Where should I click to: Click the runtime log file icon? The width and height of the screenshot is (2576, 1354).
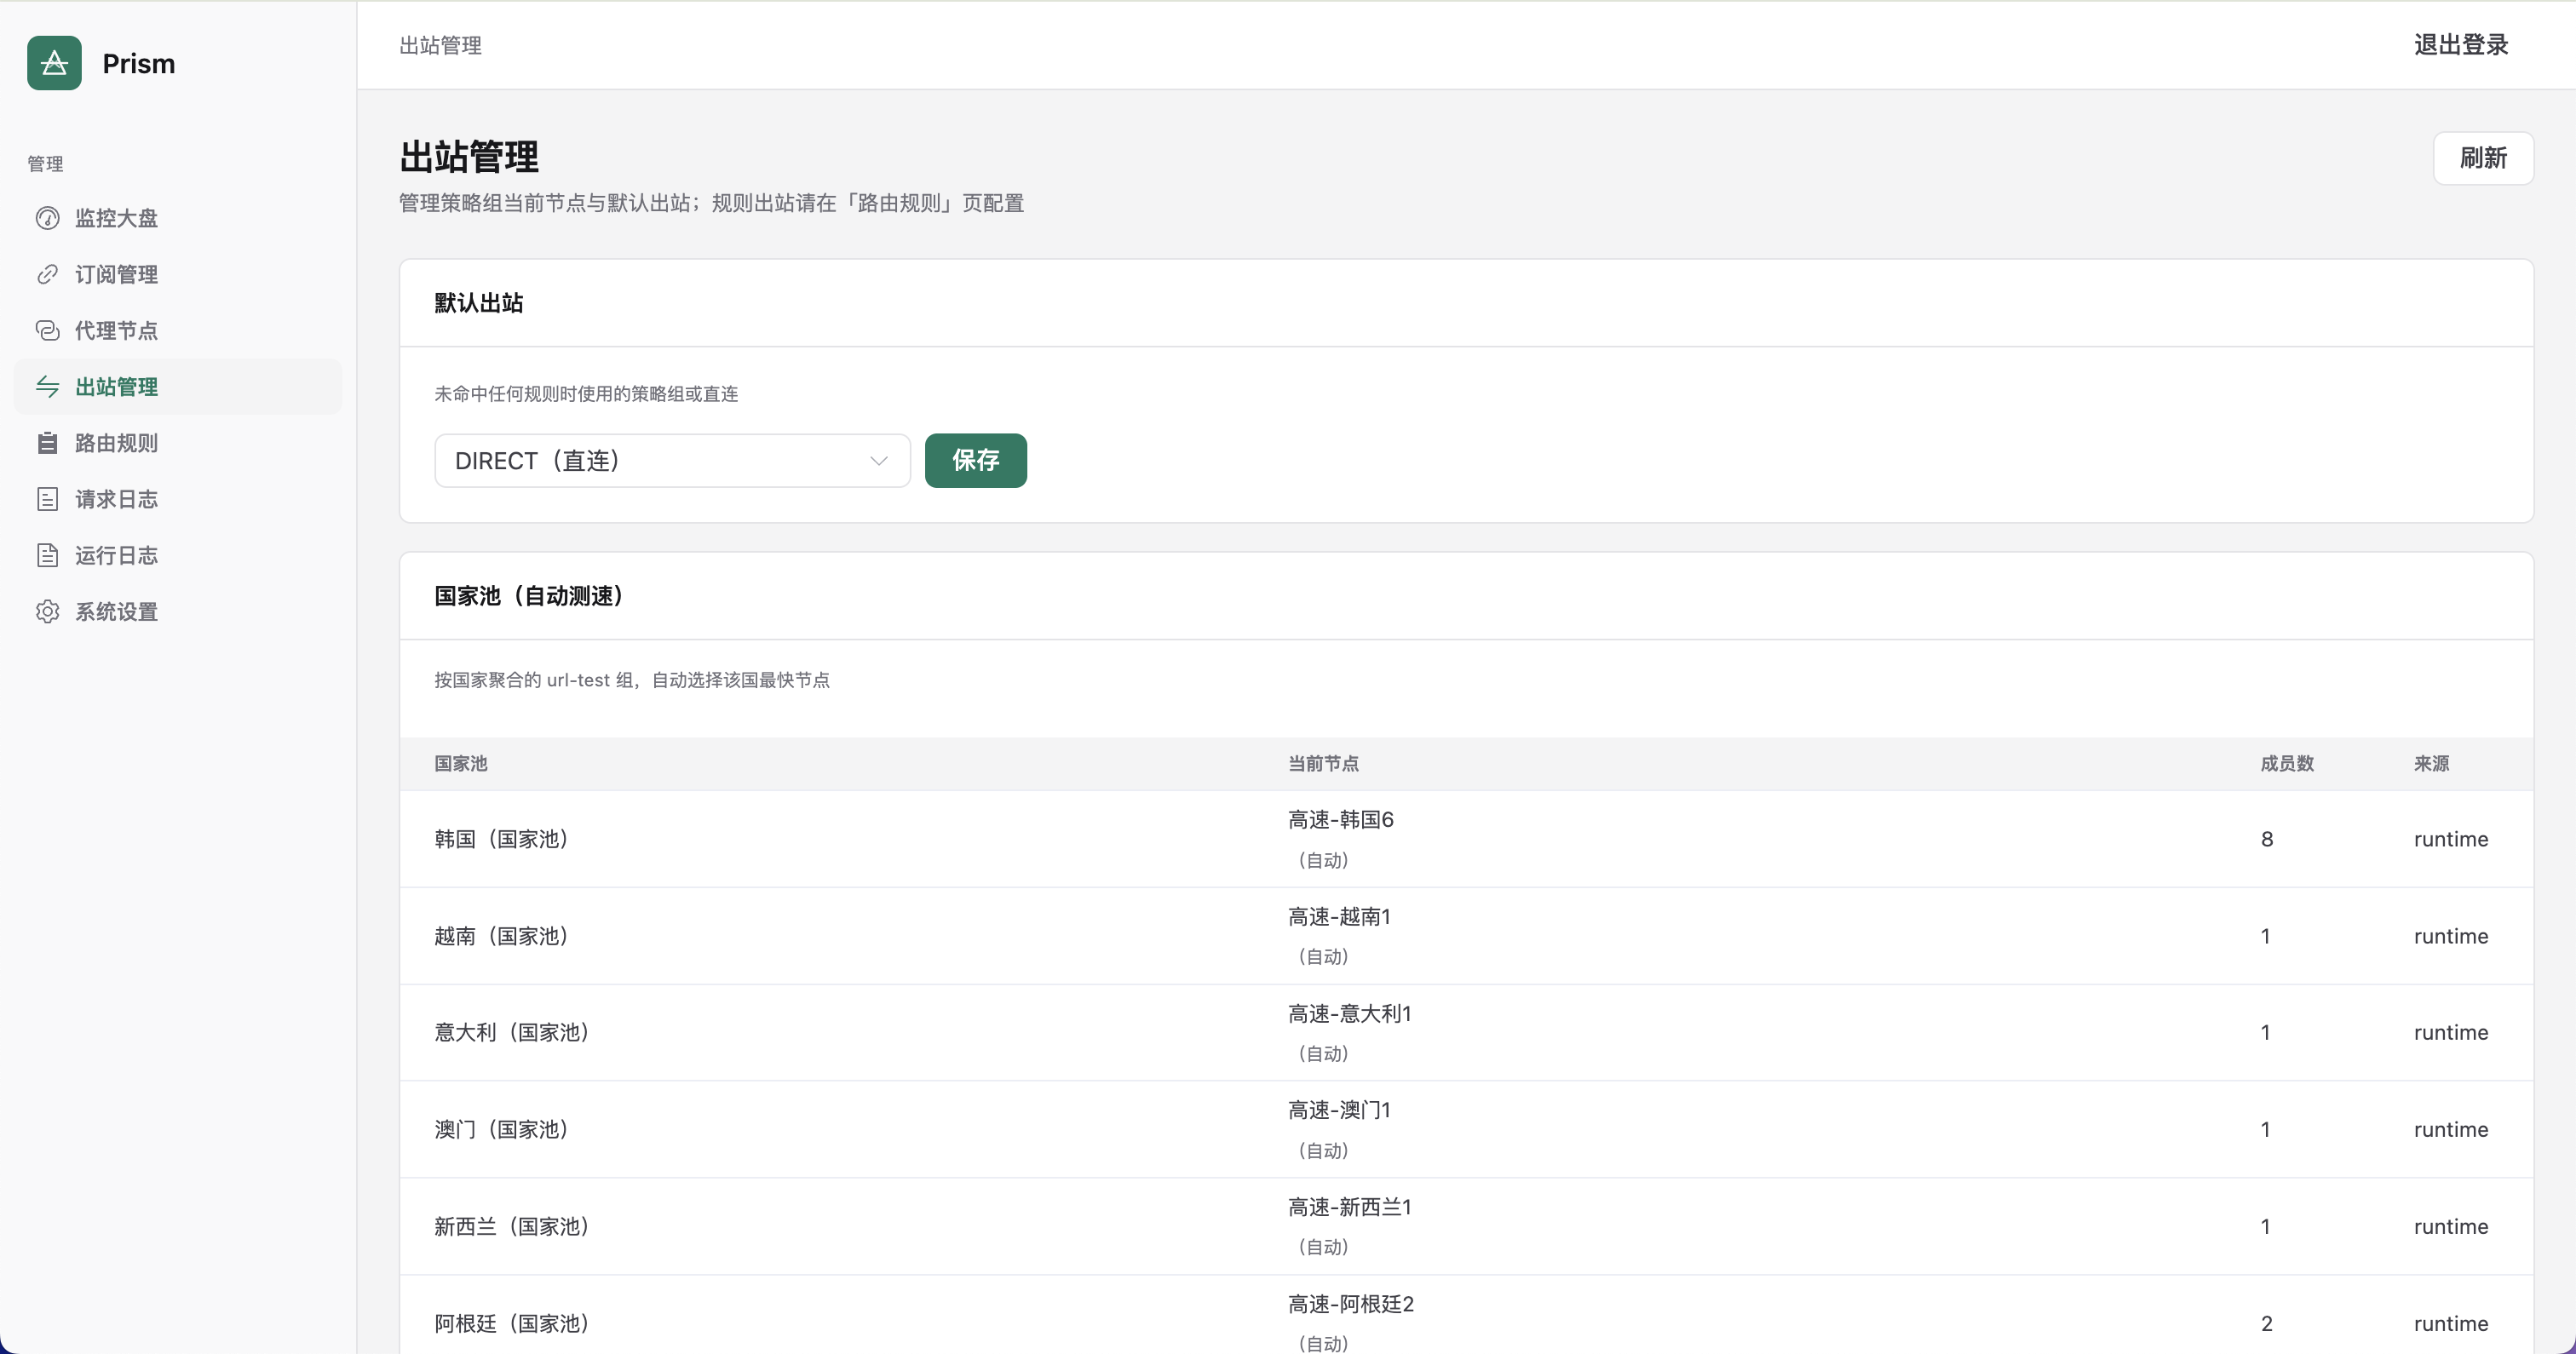point(47,555)
